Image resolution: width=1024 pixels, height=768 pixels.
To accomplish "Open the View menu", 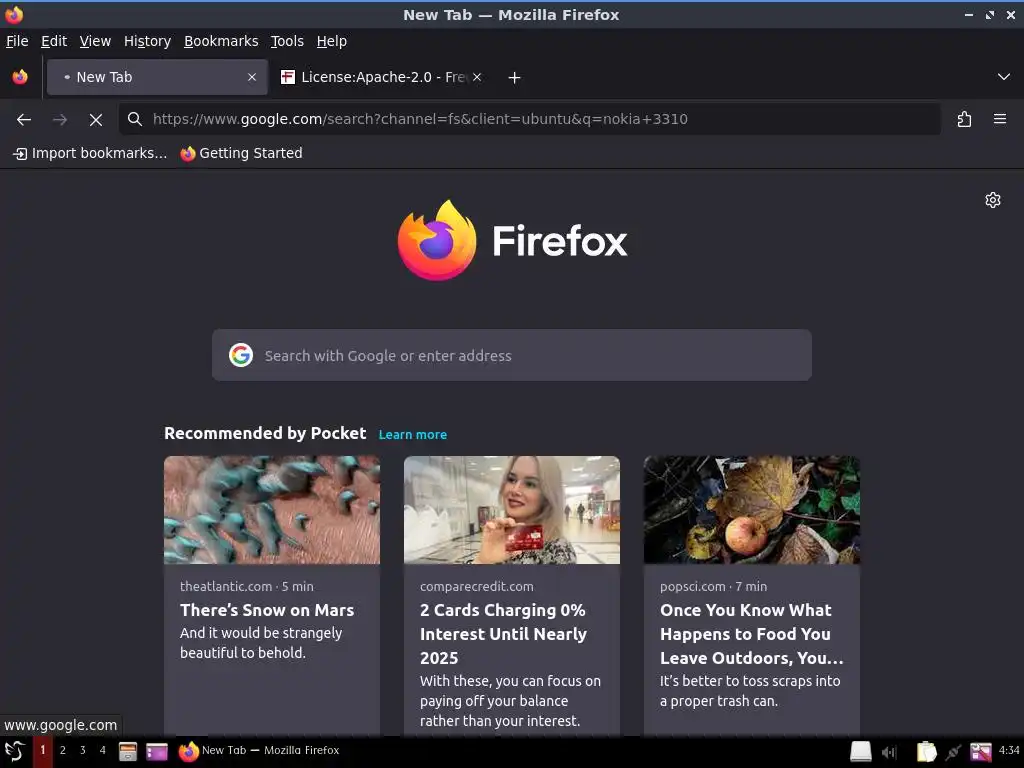I will click(x=95, y=41).
